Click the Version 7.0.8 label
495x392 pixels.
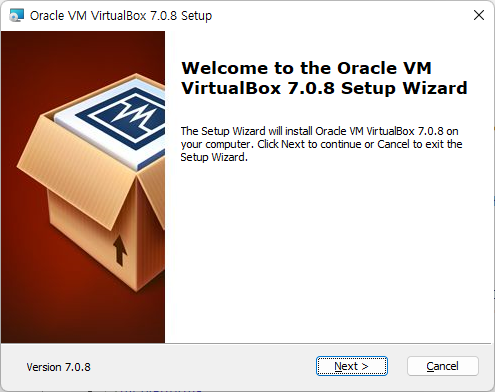[58, 367]
